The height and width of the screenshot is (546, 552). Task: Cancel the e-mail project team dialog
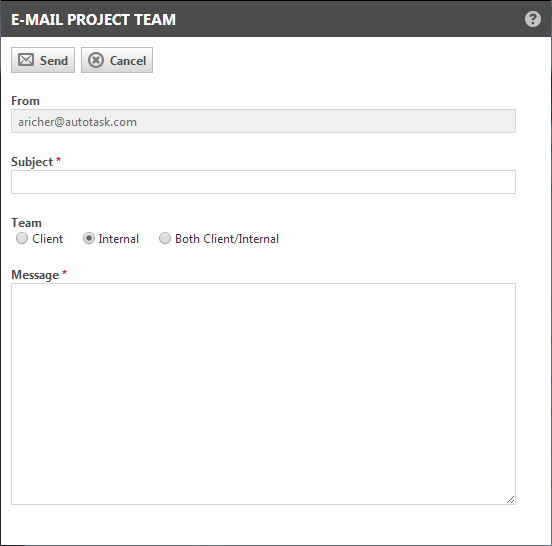tap(117, 60)
